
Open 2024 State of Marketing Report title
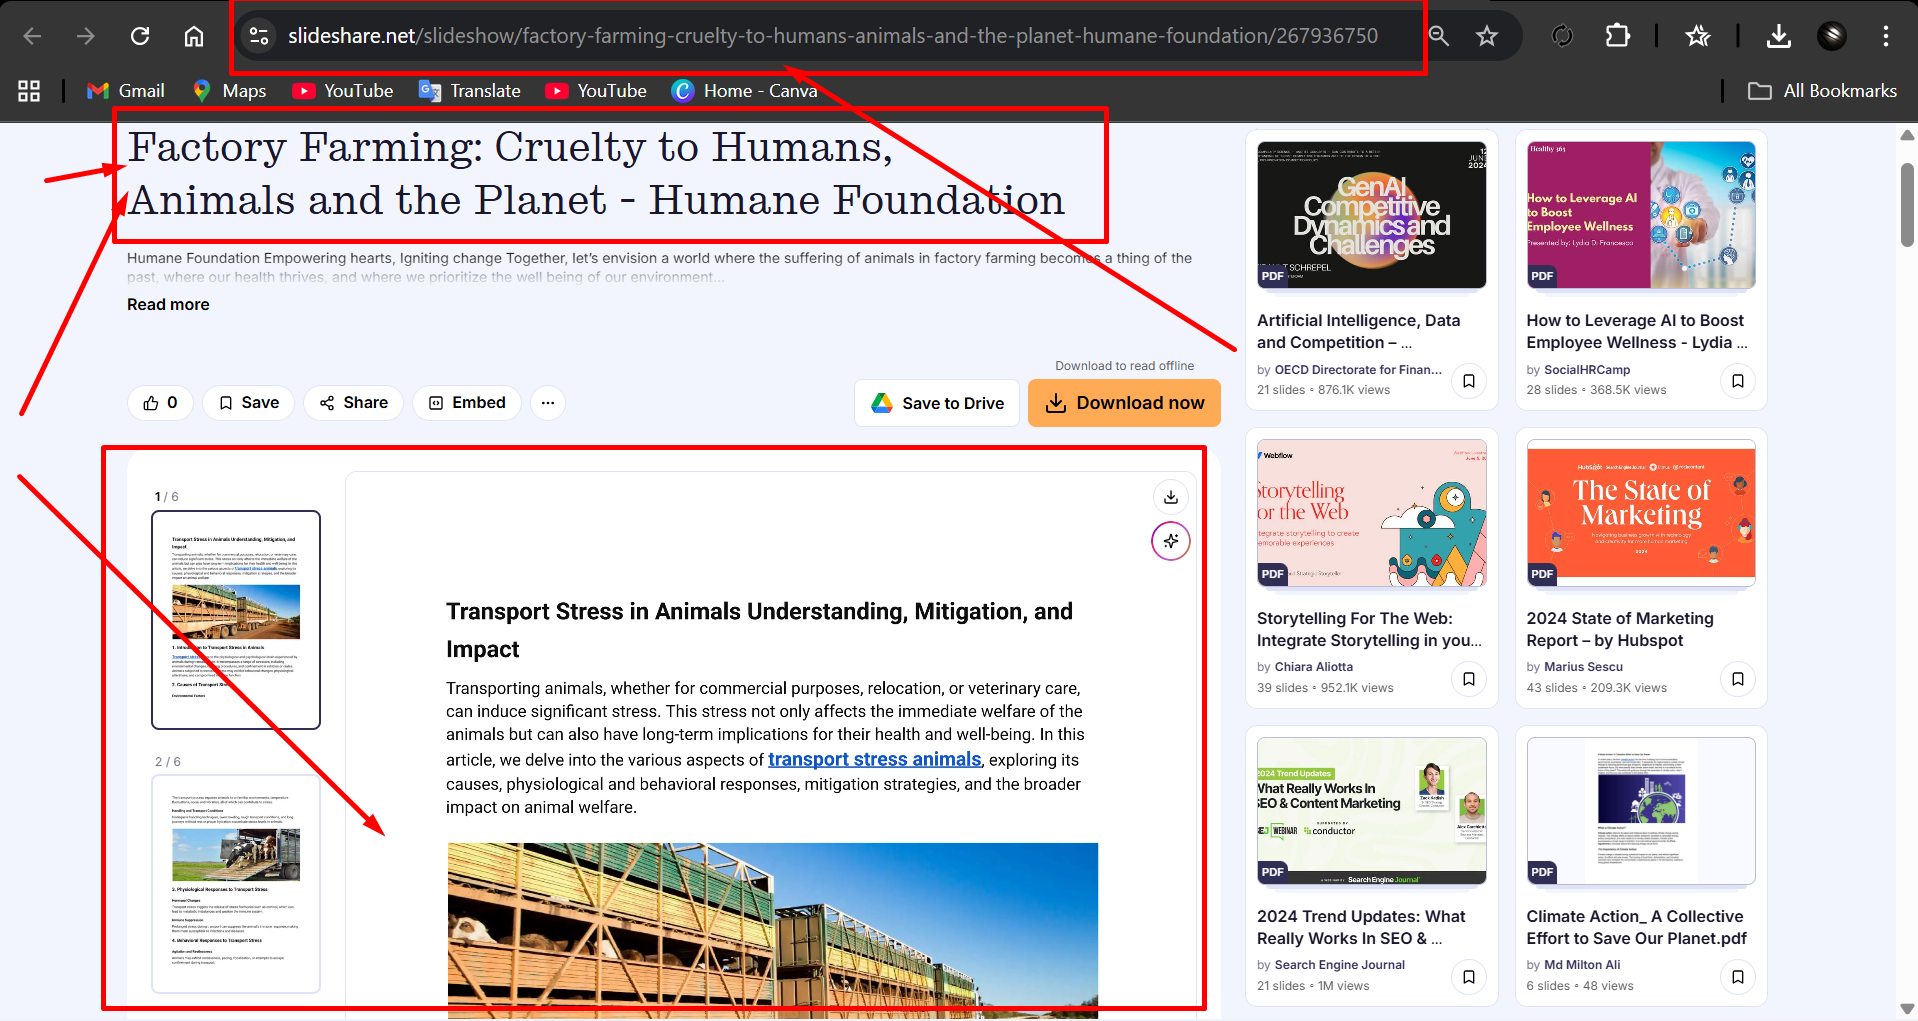pyautogui.click(x=1620, y=630)
